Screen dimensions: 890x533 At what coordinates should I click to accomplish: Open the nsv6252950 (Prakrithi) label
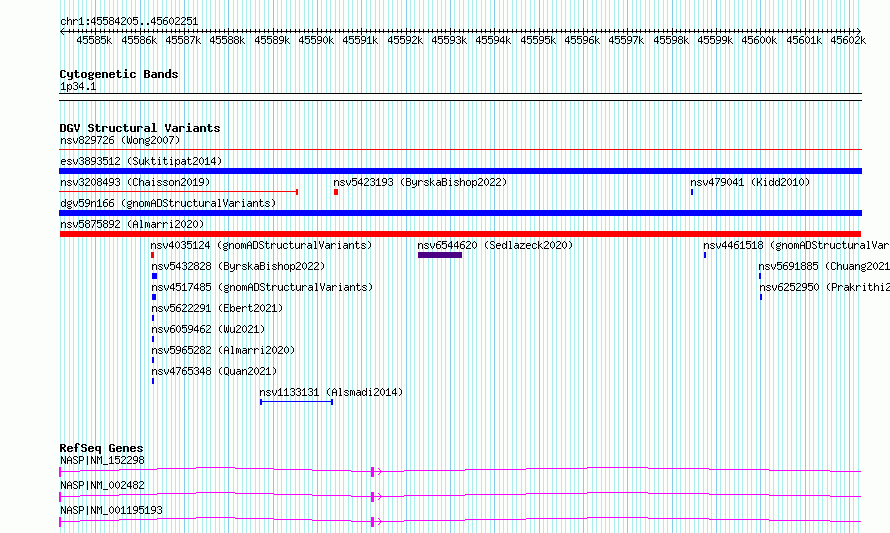pyautogui.click(x=824, y=287)
